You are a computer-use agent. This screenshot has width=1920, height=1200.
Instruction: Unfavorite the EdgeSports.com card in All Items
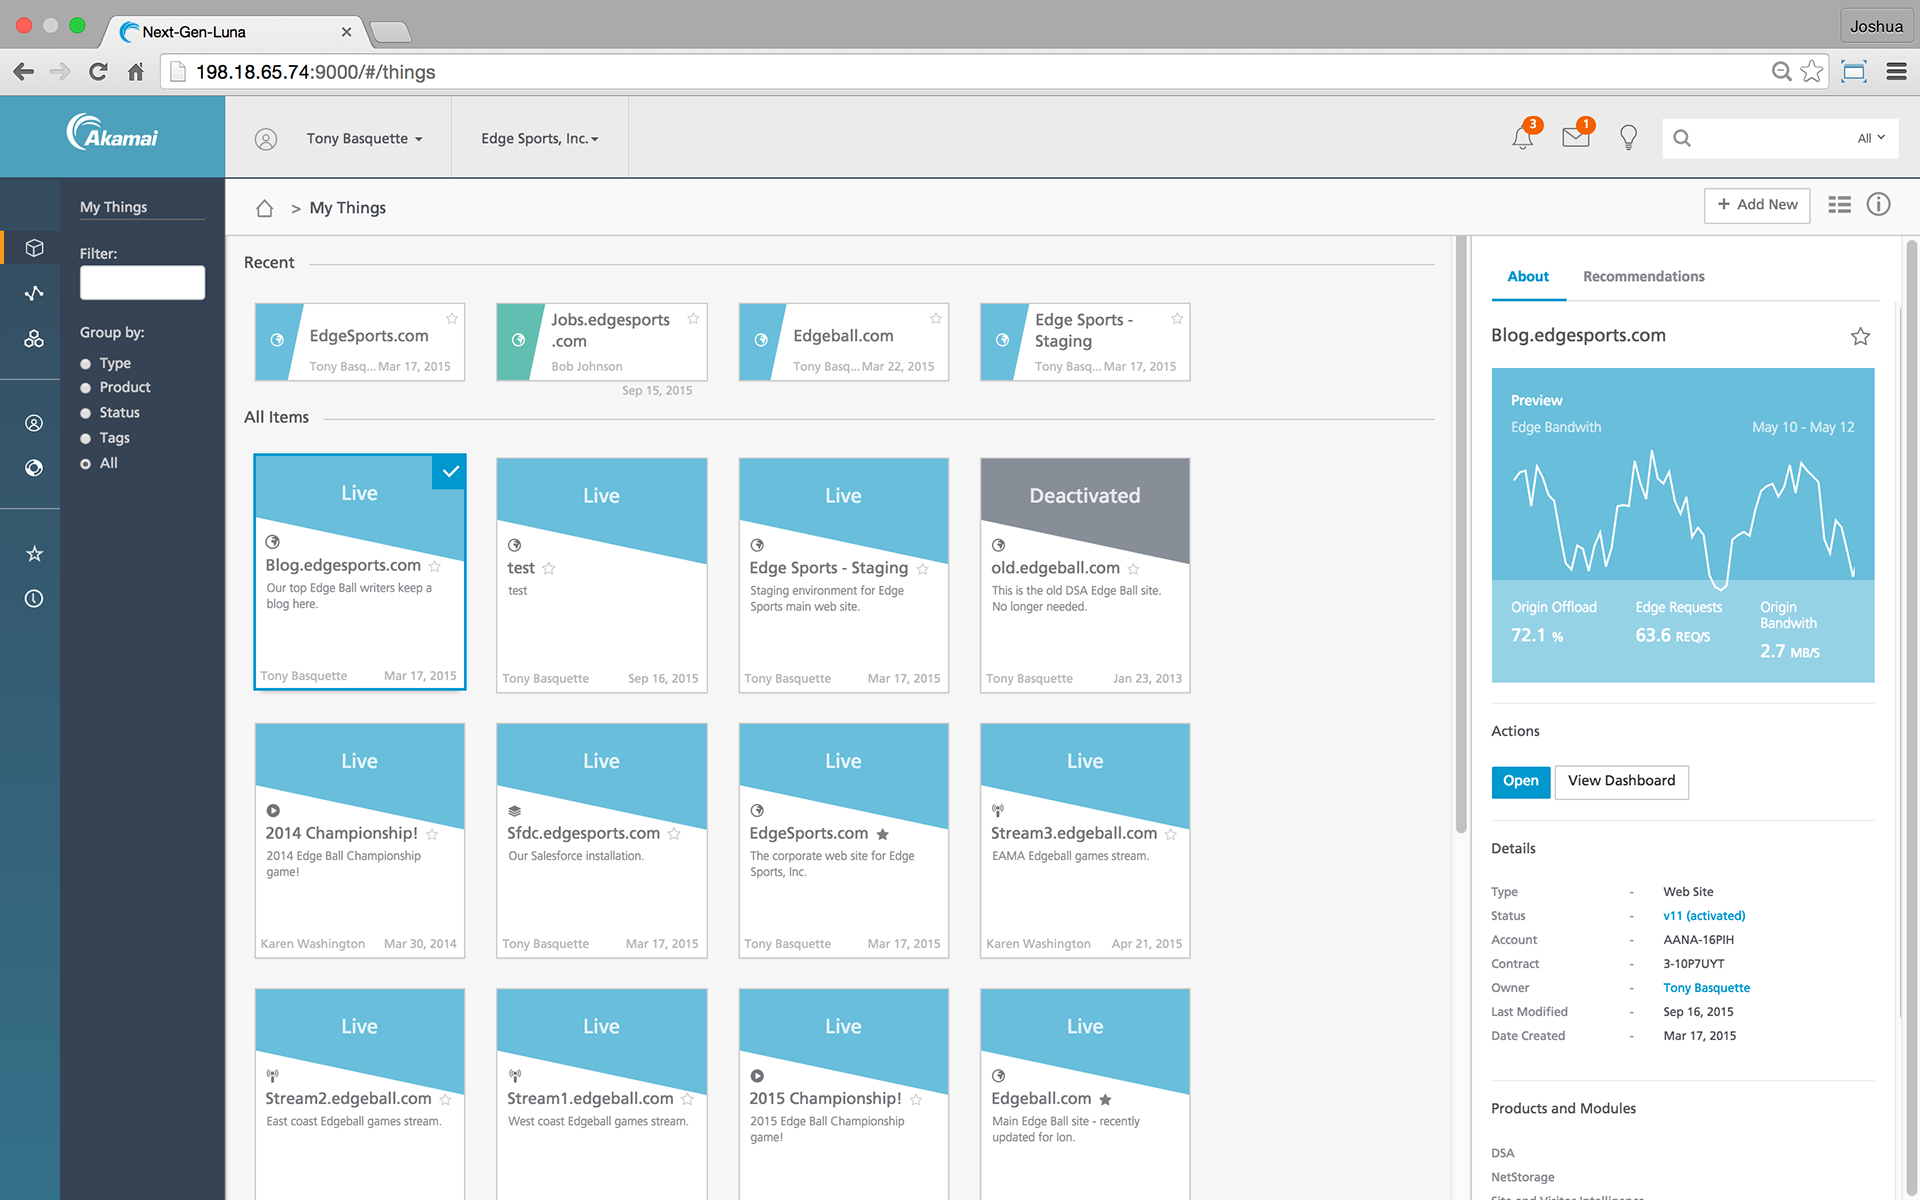click(883, 834)
